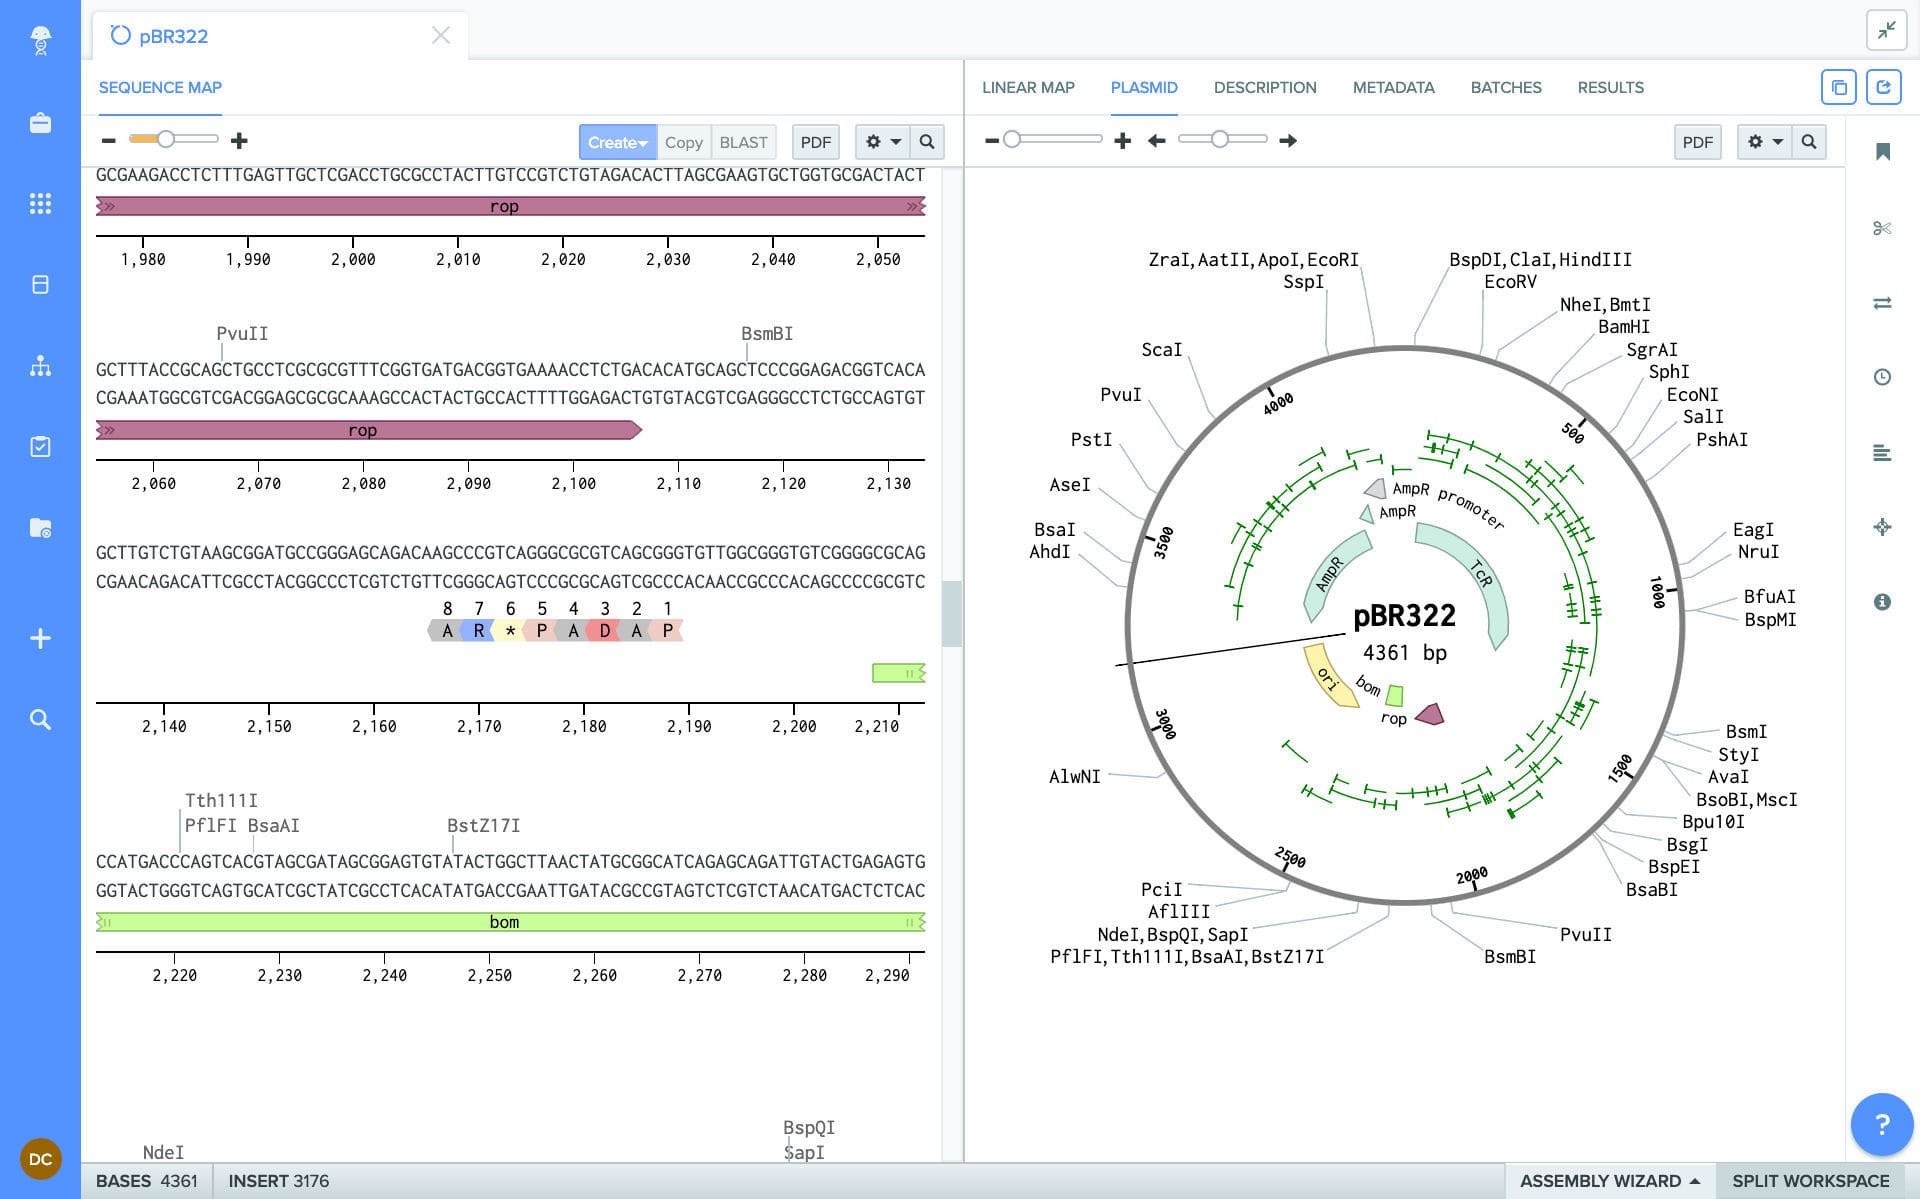Adjust the sequence map zoom slider
Image resolution: width=1920 pixels, height=1199 pixels.
166,140
